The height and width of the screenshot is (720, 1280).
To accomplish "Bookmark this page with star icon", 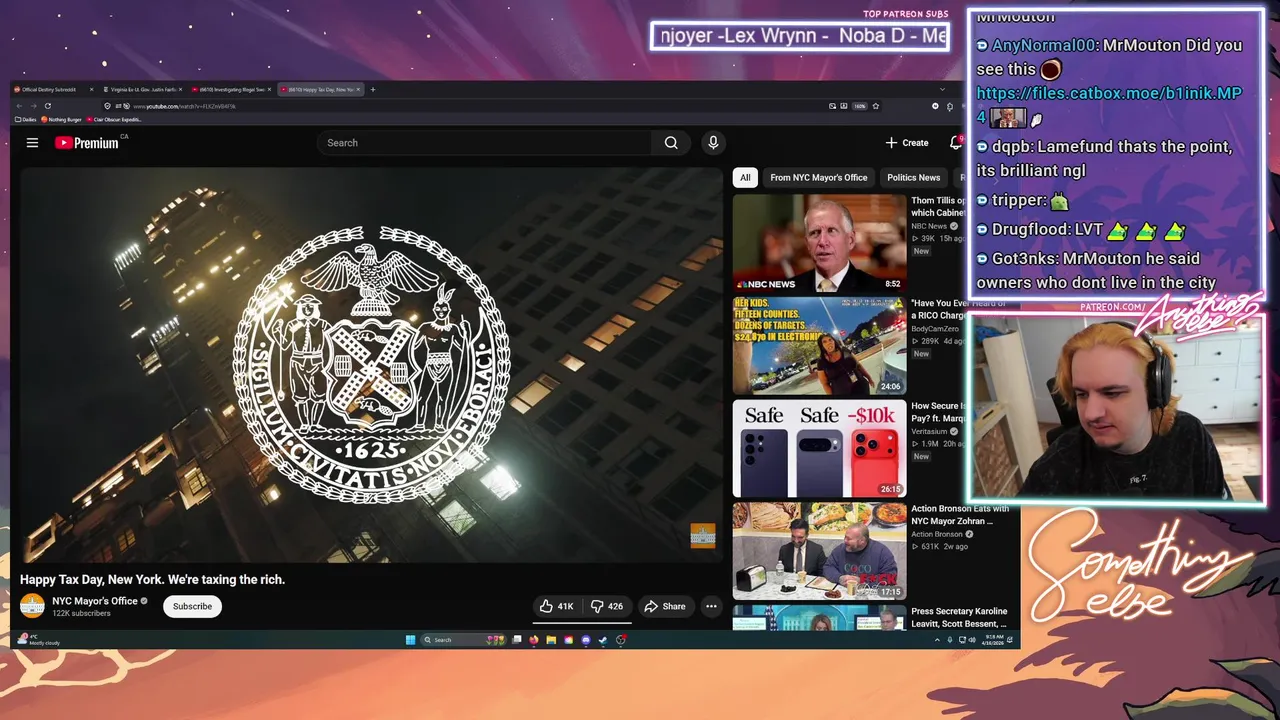I will [876, 106].
